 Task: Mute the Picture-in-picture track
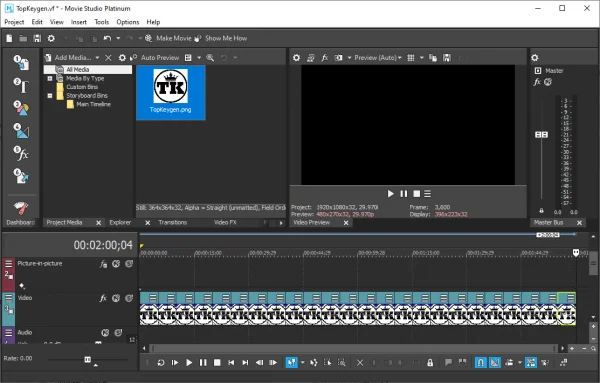tap(116, 264)
